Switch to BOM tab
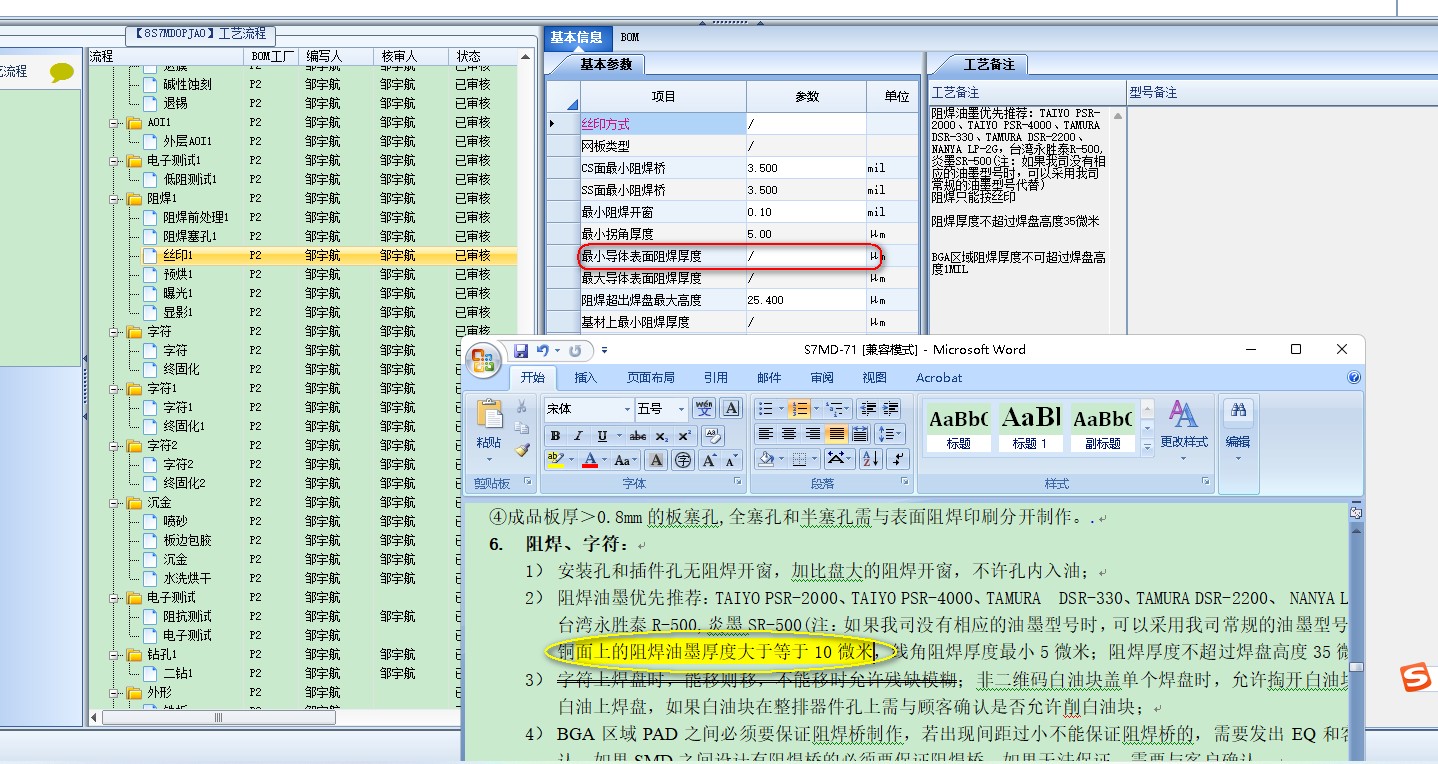 (x=630, y=37)
